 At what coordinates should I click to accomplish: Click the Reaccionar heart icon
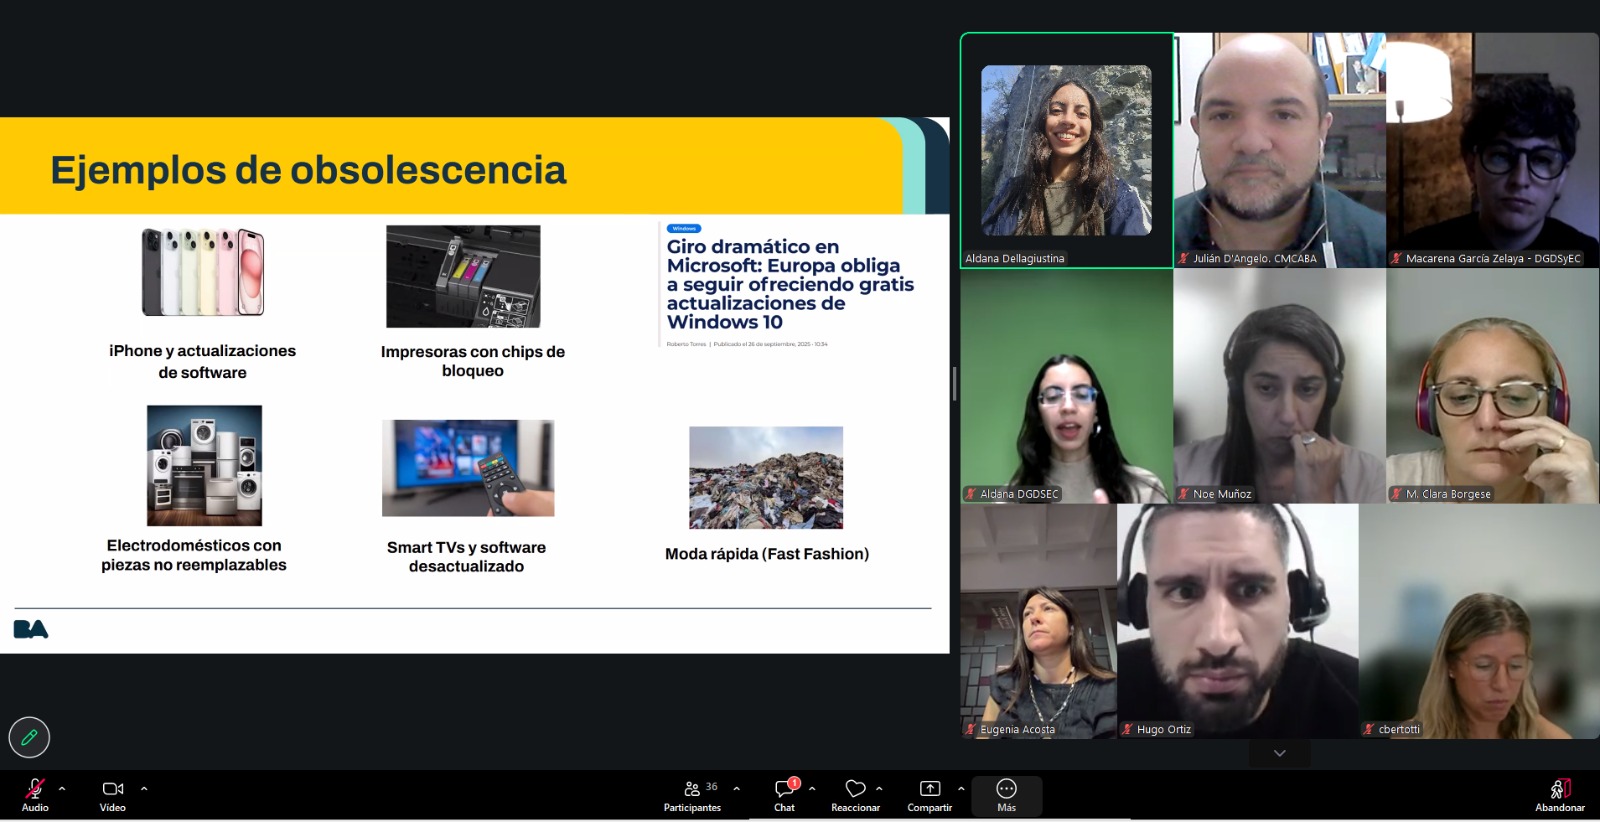pyautogui.click(x=855, y=795)
